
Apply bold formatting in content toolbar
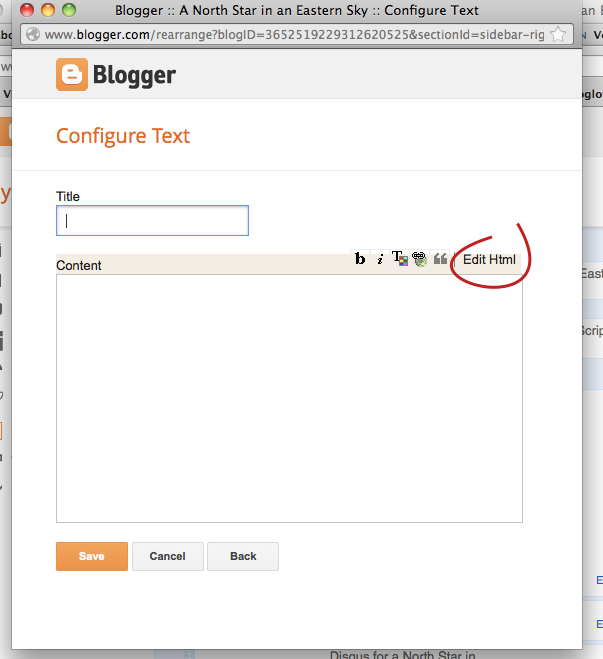pos(360,259)
